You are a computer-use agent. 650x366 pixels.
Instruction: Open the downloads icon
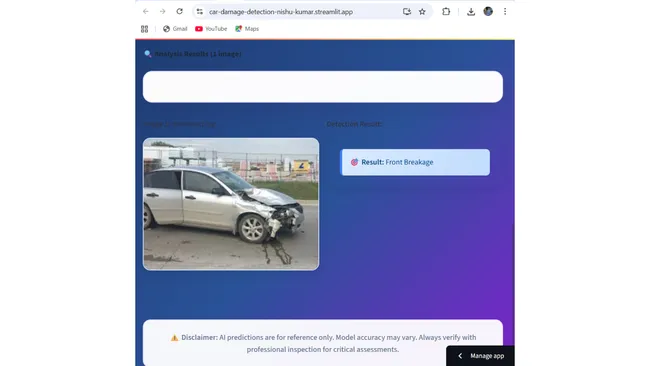tap(471, 12)
